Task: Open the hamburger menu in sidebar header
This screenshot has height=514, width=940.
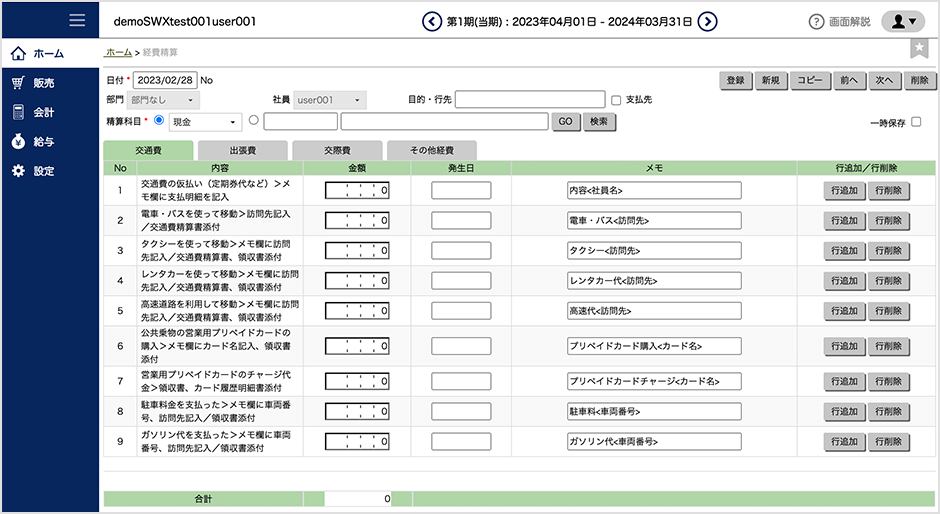Action: pos(77,20)
